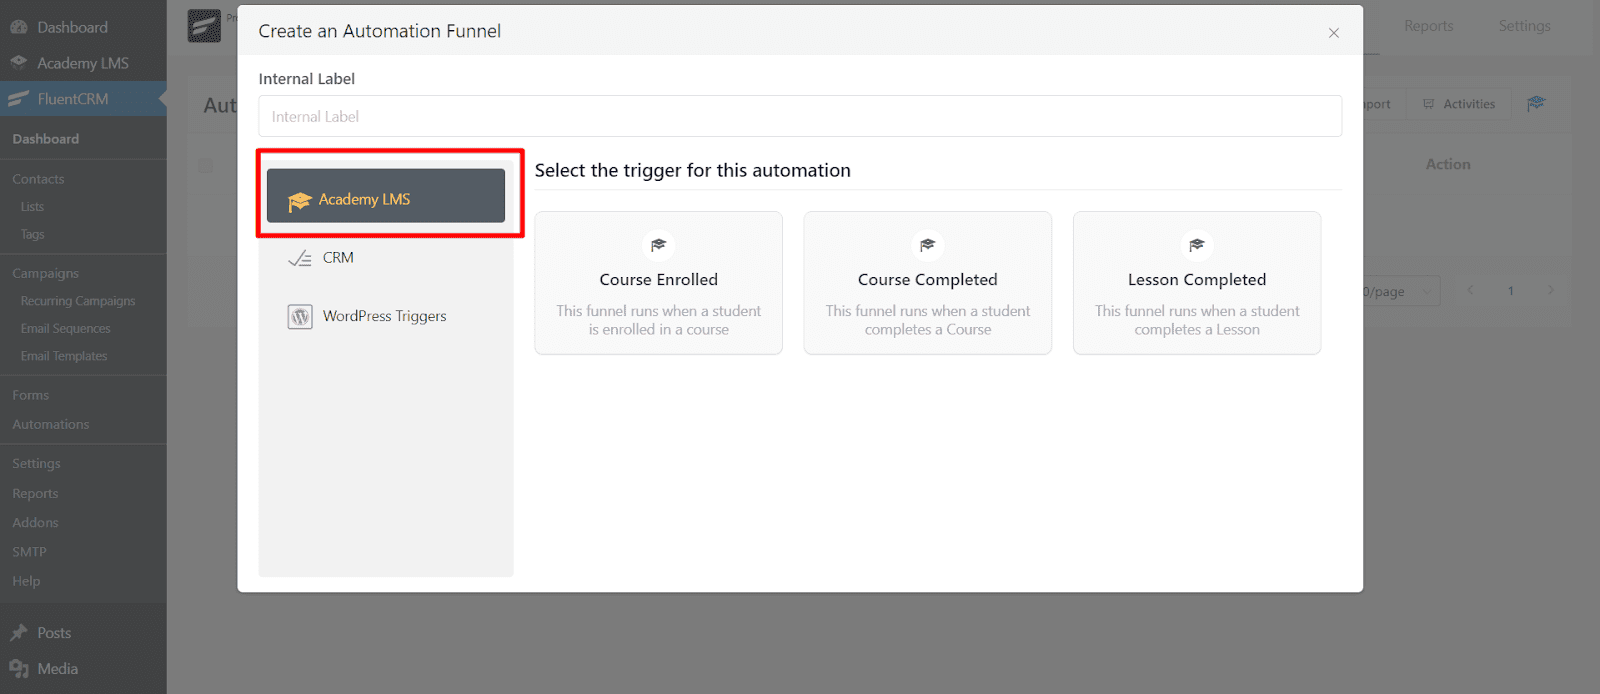Open Tags under Contacts
Screen dimensions: 1600x694
pos(33,235)
